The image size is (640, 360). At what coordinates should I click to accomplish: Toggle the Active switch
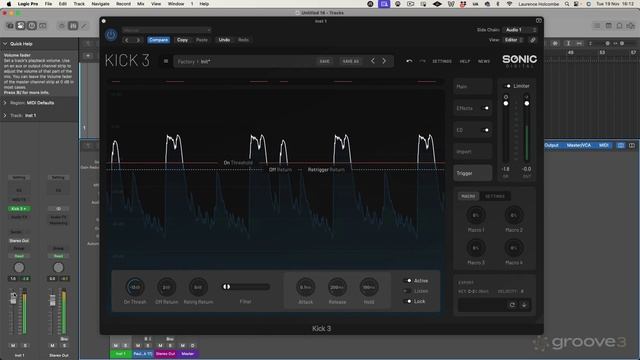(407, 281)
